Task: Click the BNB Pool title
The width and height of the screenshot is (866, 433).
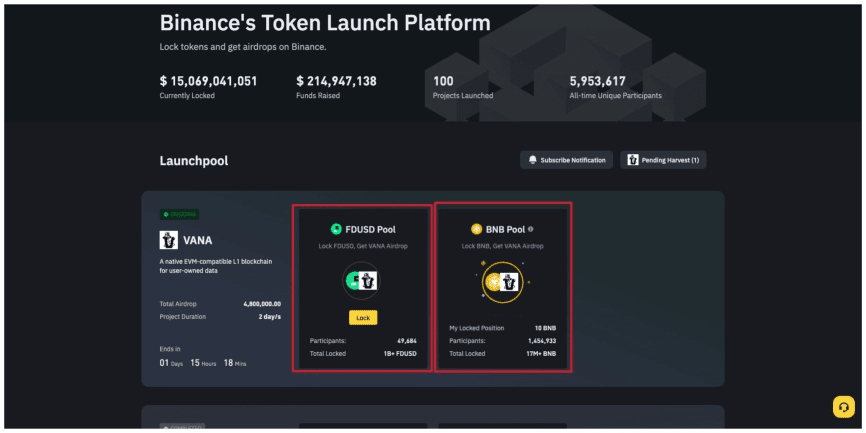Action: (507, 229)
